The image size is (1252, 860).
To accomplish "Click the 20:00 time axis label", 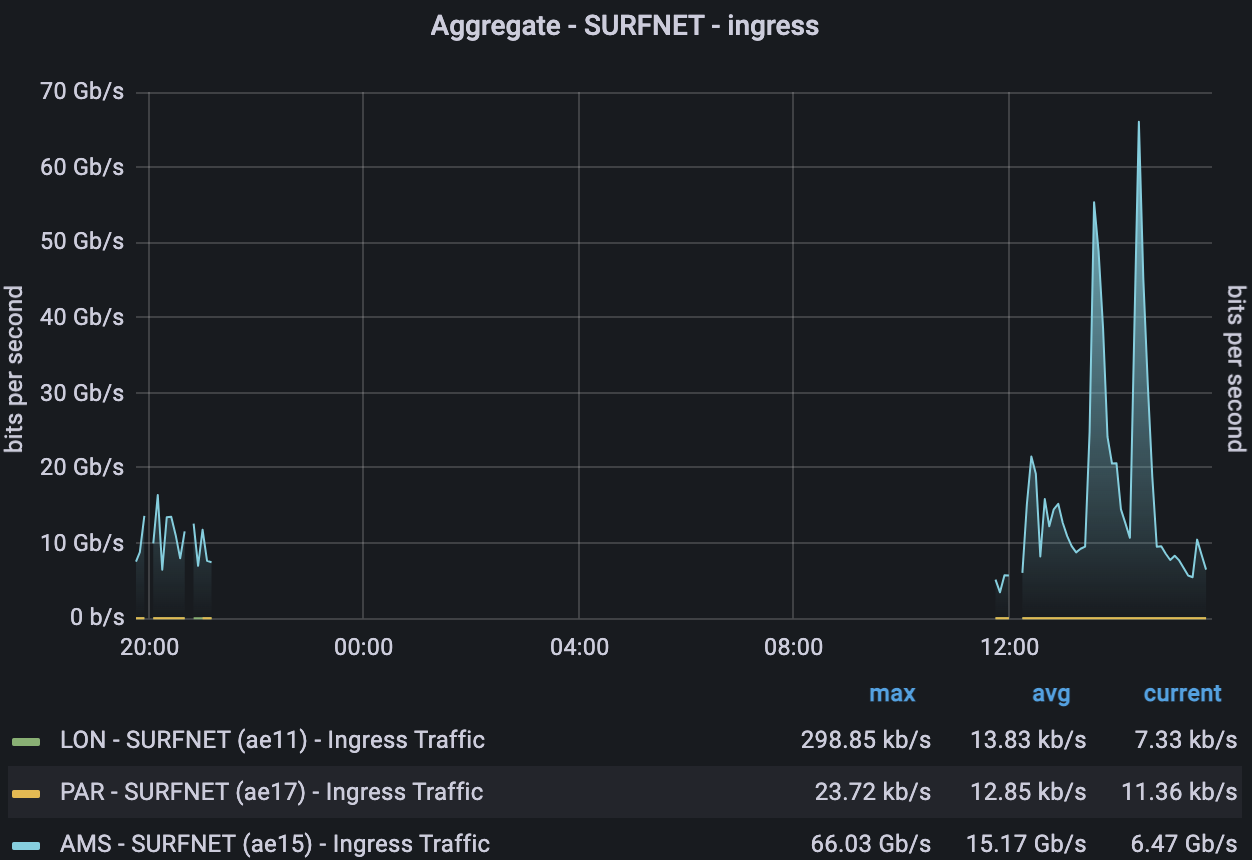I will click(x=149, y=647).
